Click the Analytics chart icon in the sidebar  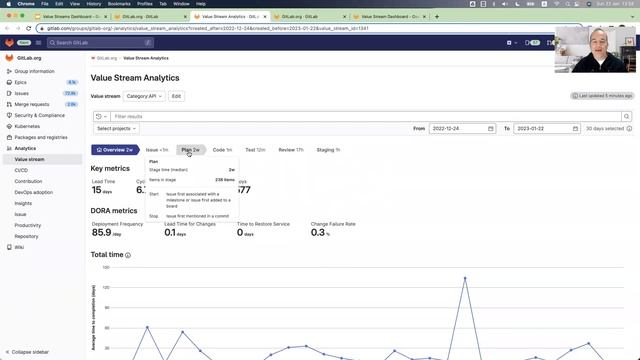9,148
